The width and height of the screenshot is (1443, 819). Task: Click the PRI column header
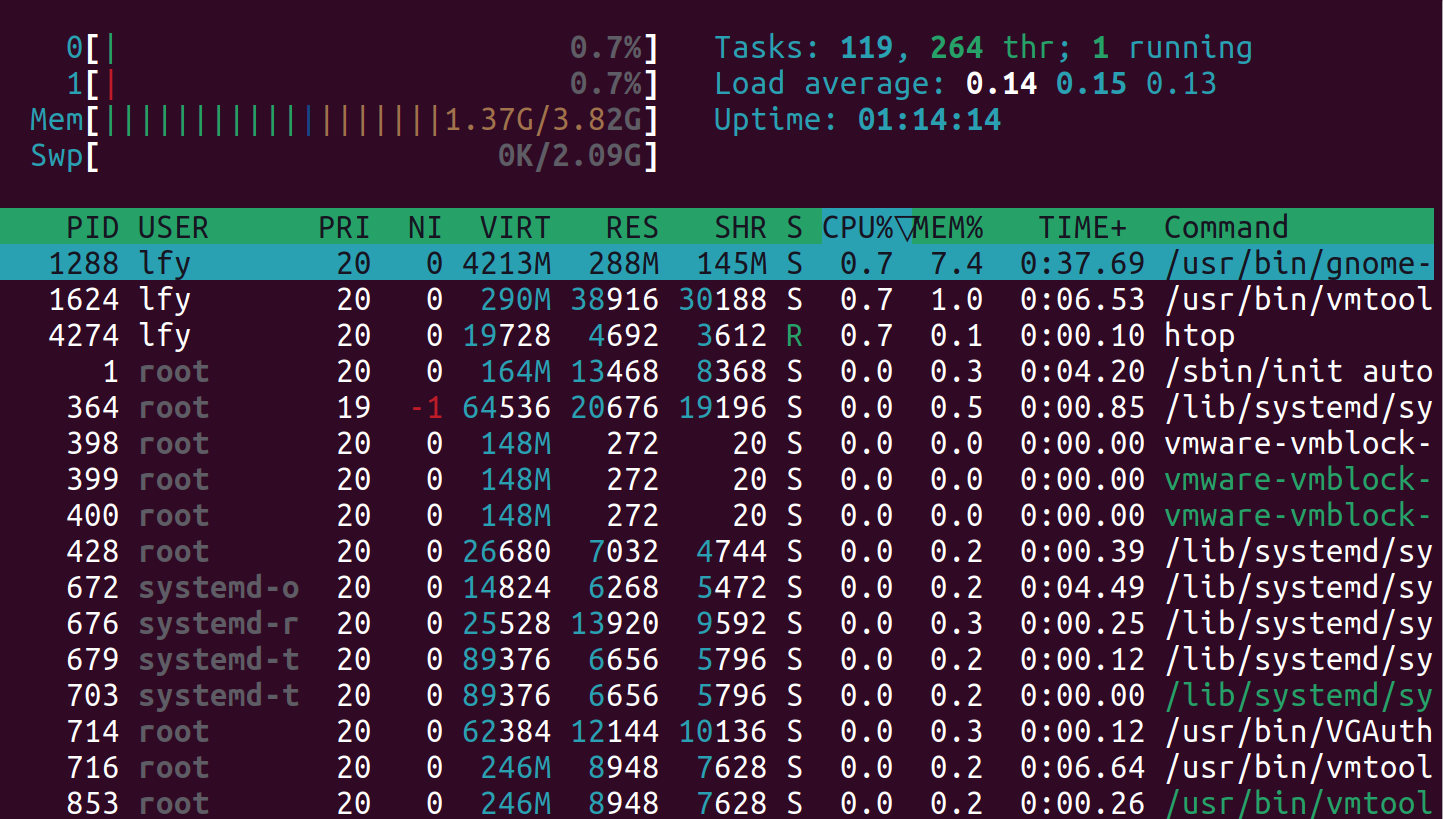point(344,227)
